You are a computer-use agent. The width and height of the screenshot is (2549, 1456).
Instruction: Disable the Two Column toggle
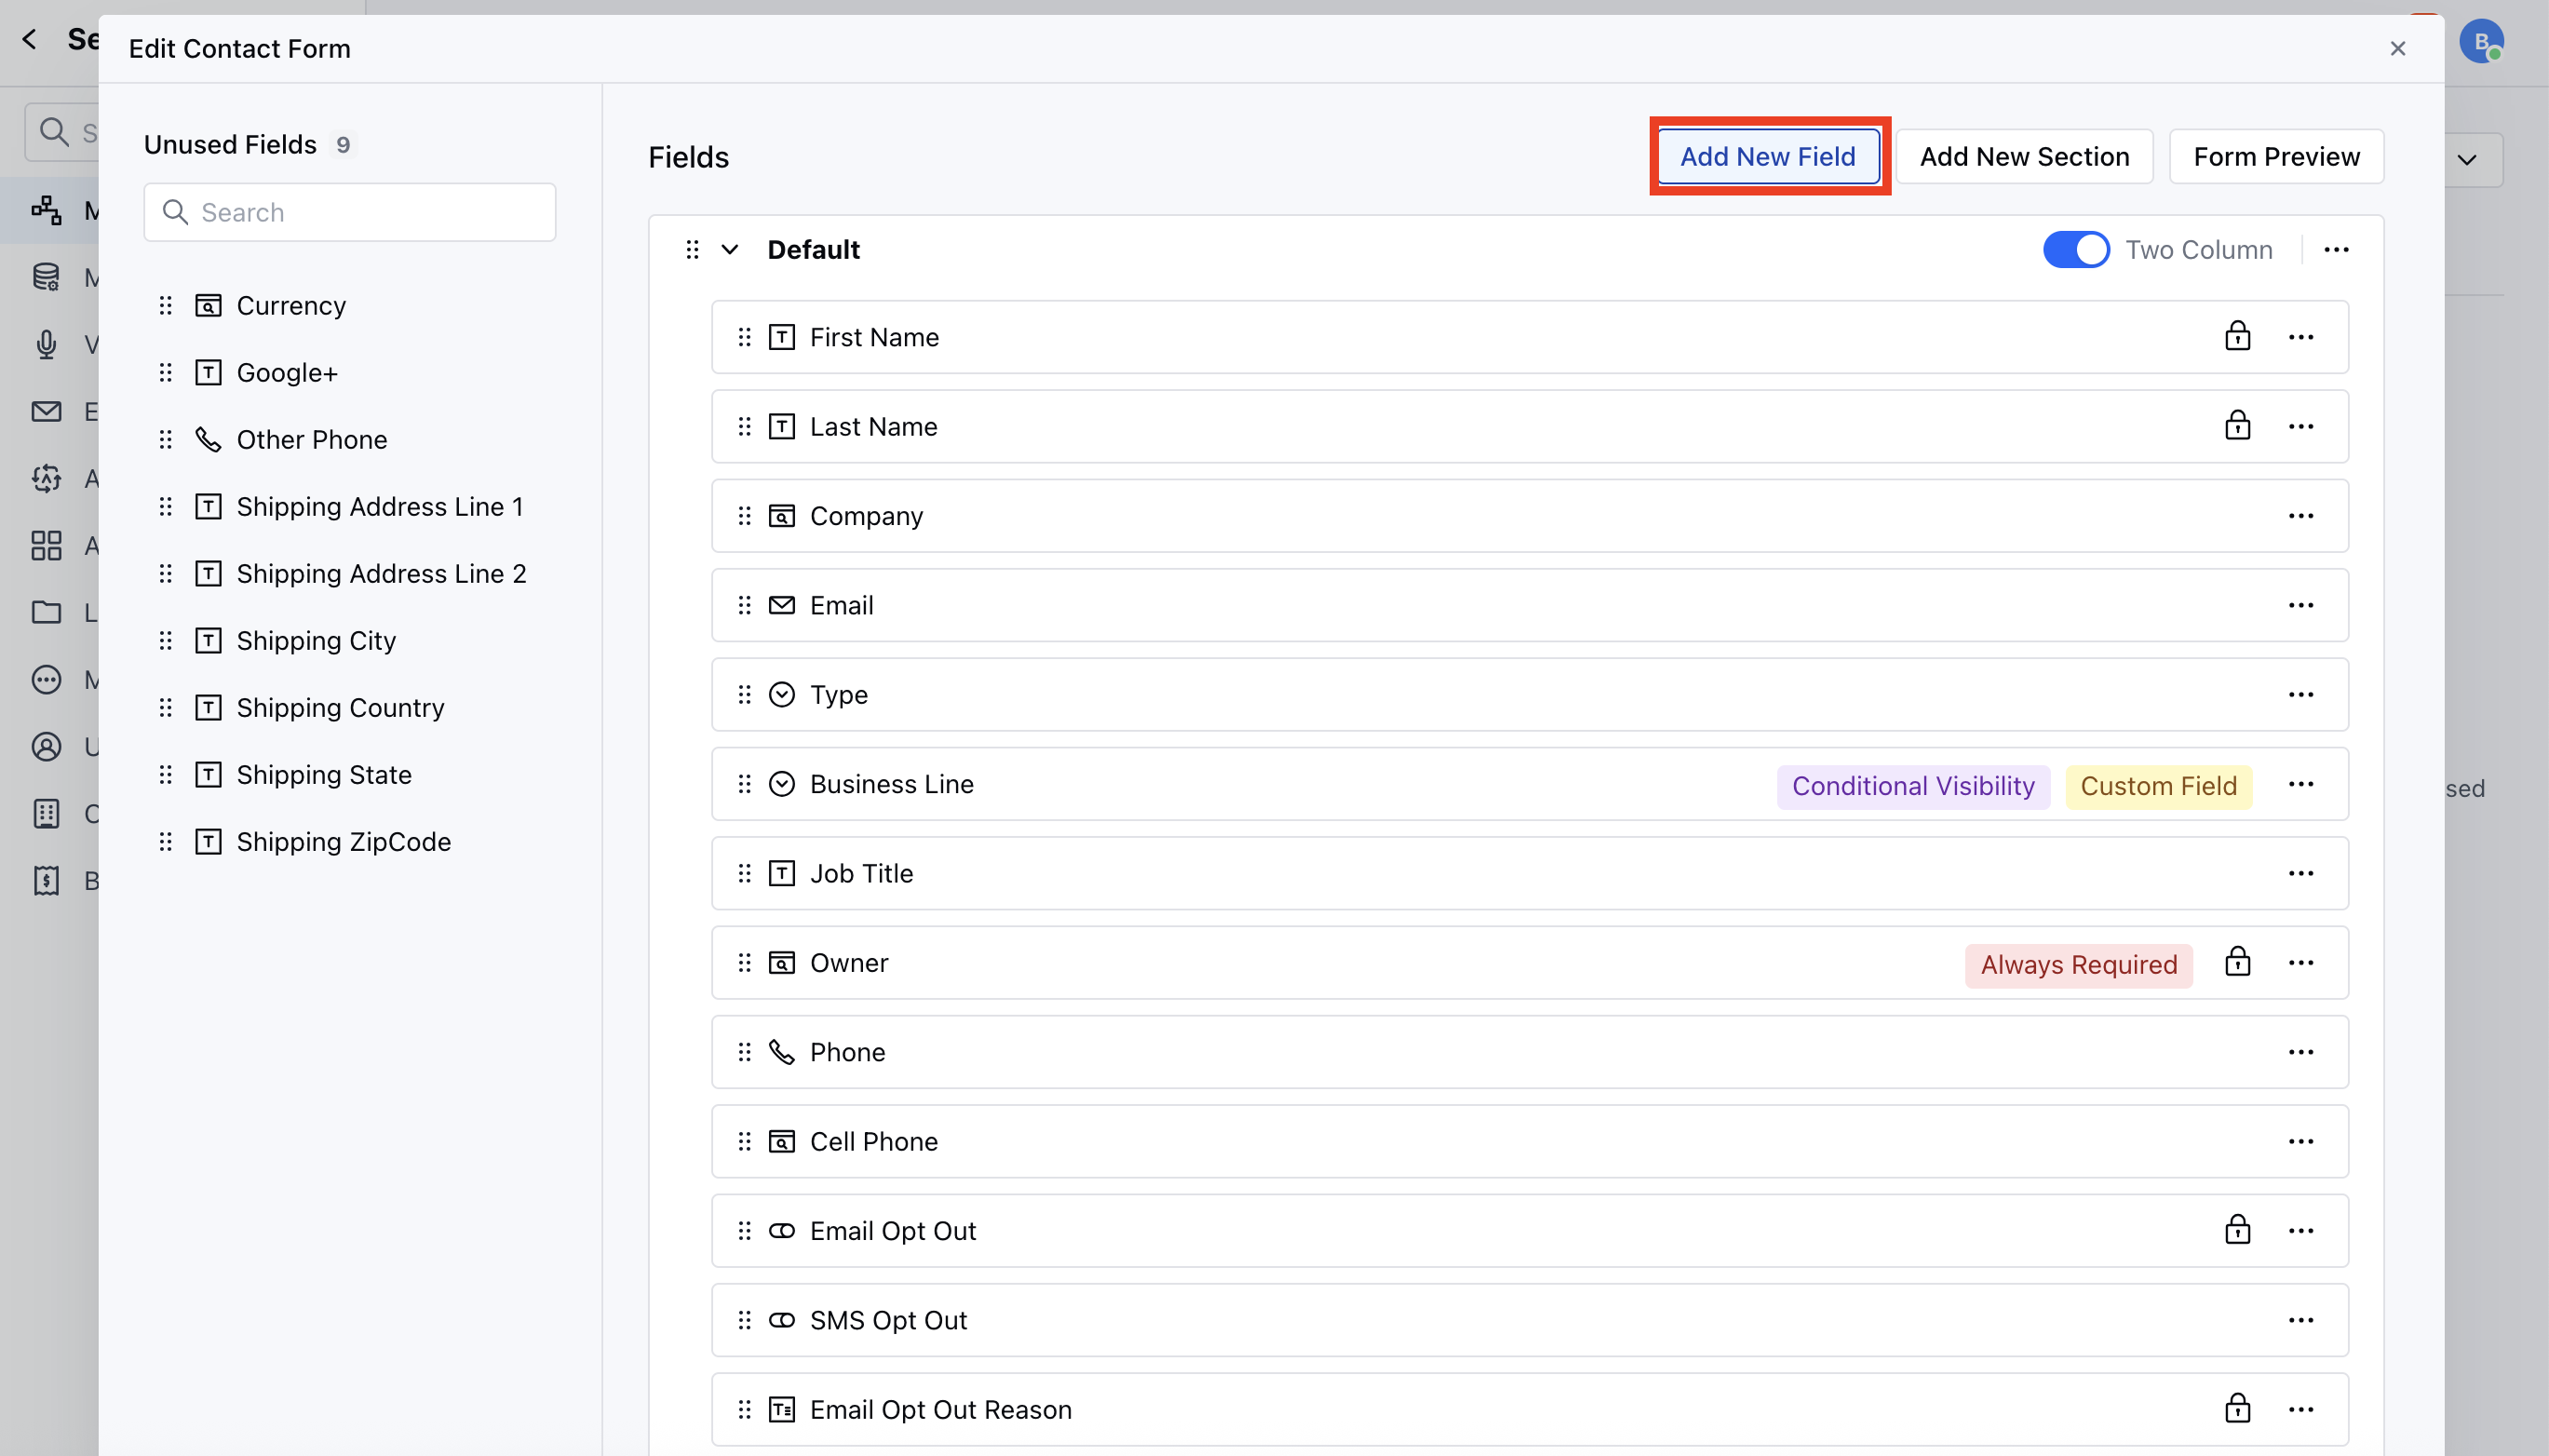click(x=2077, y=249)
